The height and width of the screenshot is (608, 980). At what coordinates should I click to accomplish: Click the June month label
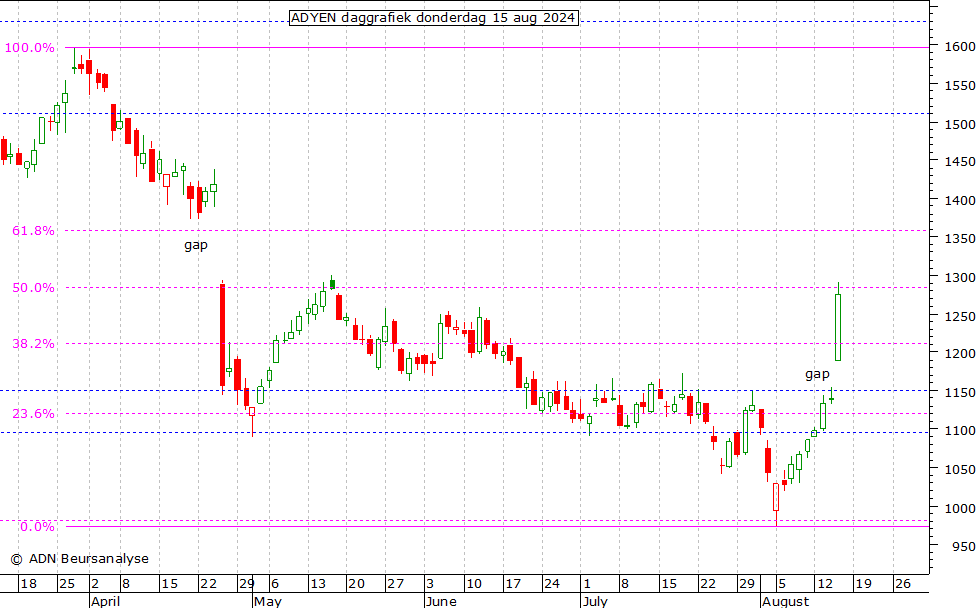pos(441,601)
